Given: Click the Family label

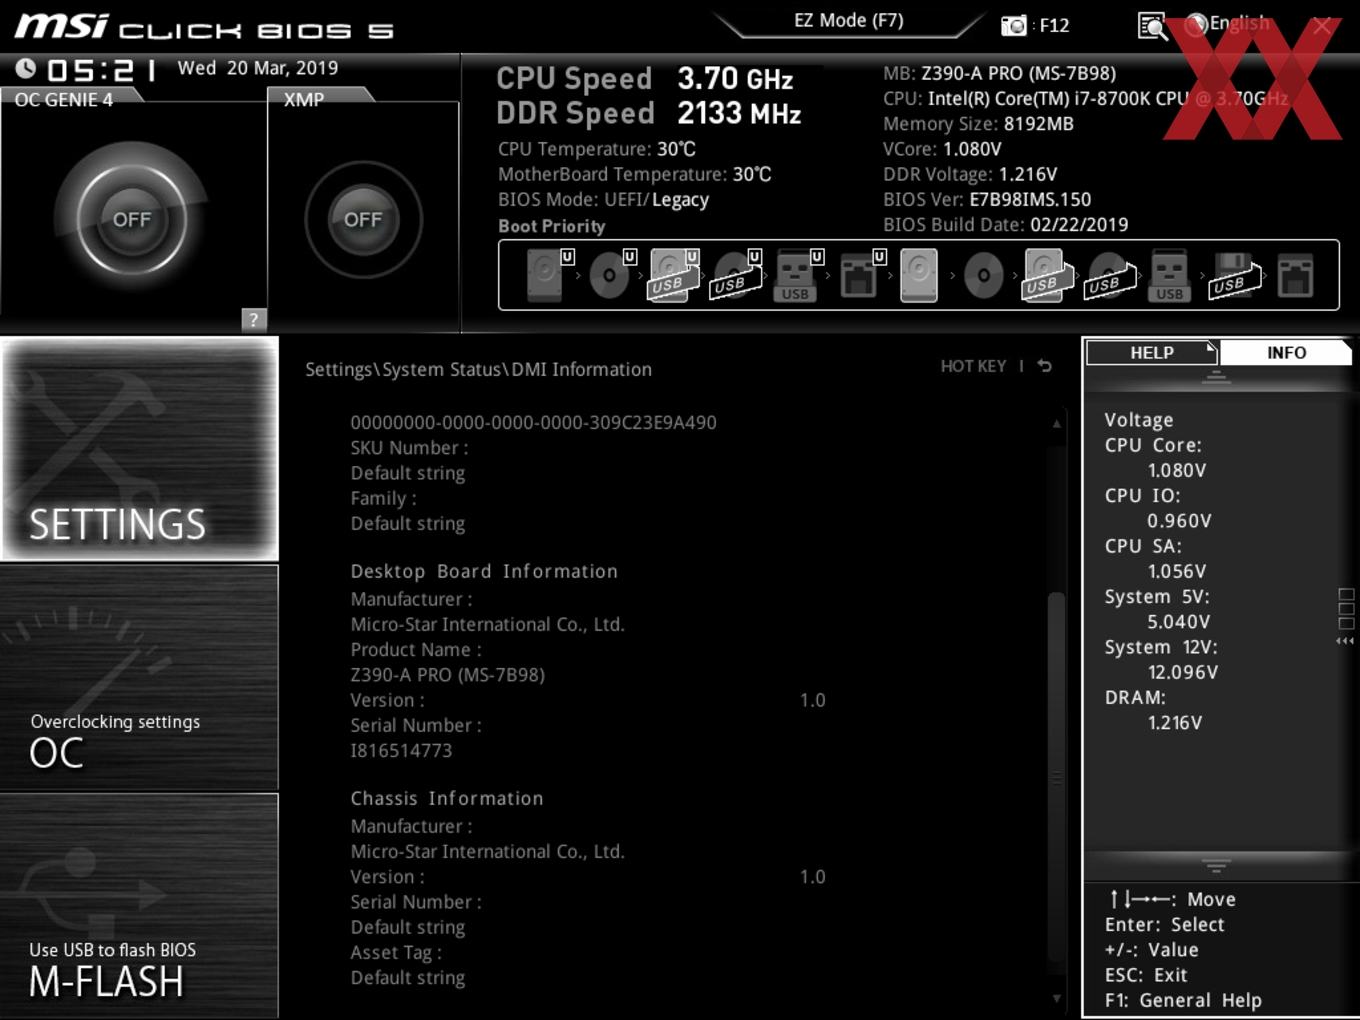Looking at the screenshot, I should pos(383,498).
